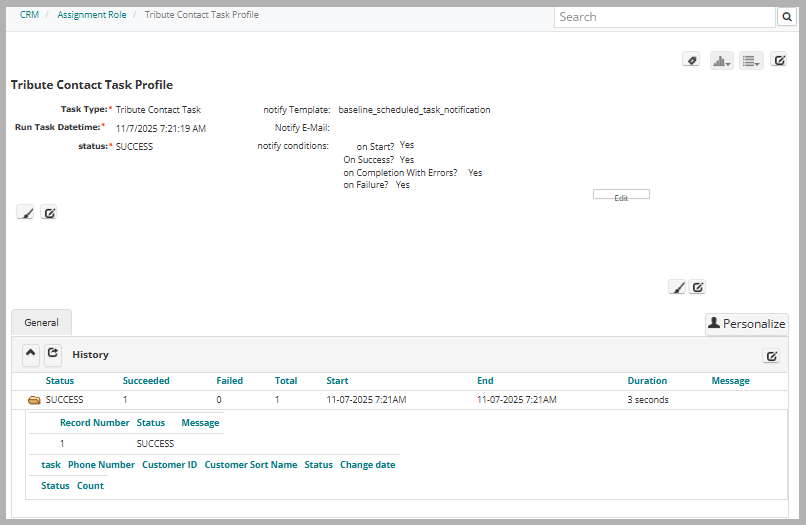Click the 3 seconds duration cell
The width and height of the screenshot is (806, 525).
[x=648, y=400]
